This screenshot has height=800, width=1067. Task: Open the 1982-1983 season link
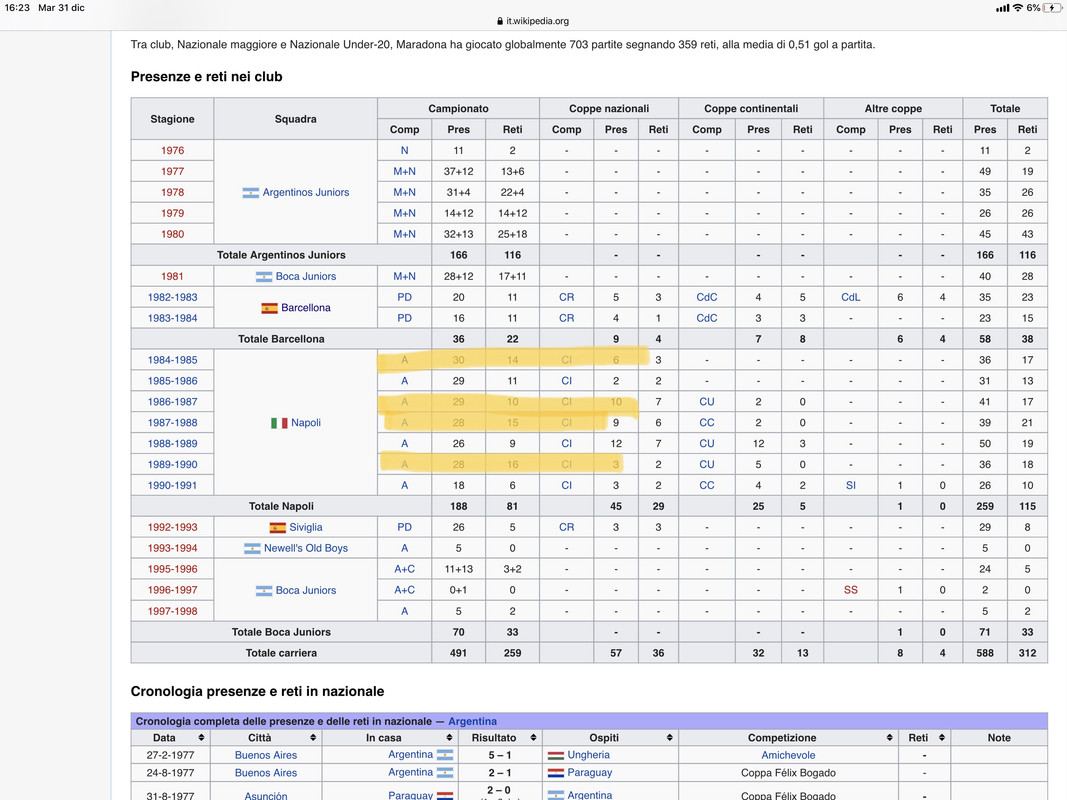(172, 297)
